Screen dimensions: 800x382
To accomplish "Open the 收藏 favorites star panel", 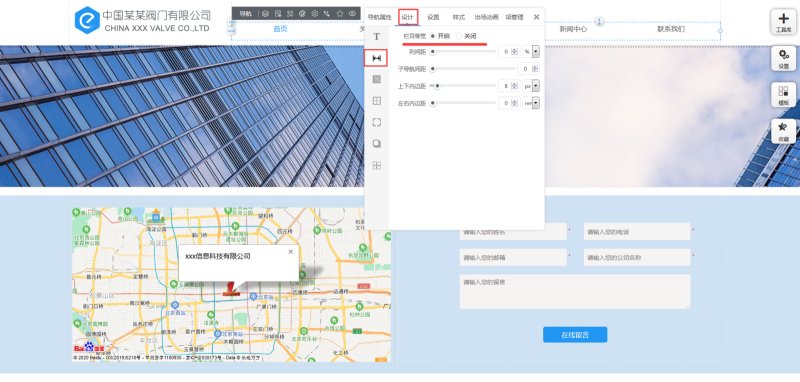I will coord(783,132).
